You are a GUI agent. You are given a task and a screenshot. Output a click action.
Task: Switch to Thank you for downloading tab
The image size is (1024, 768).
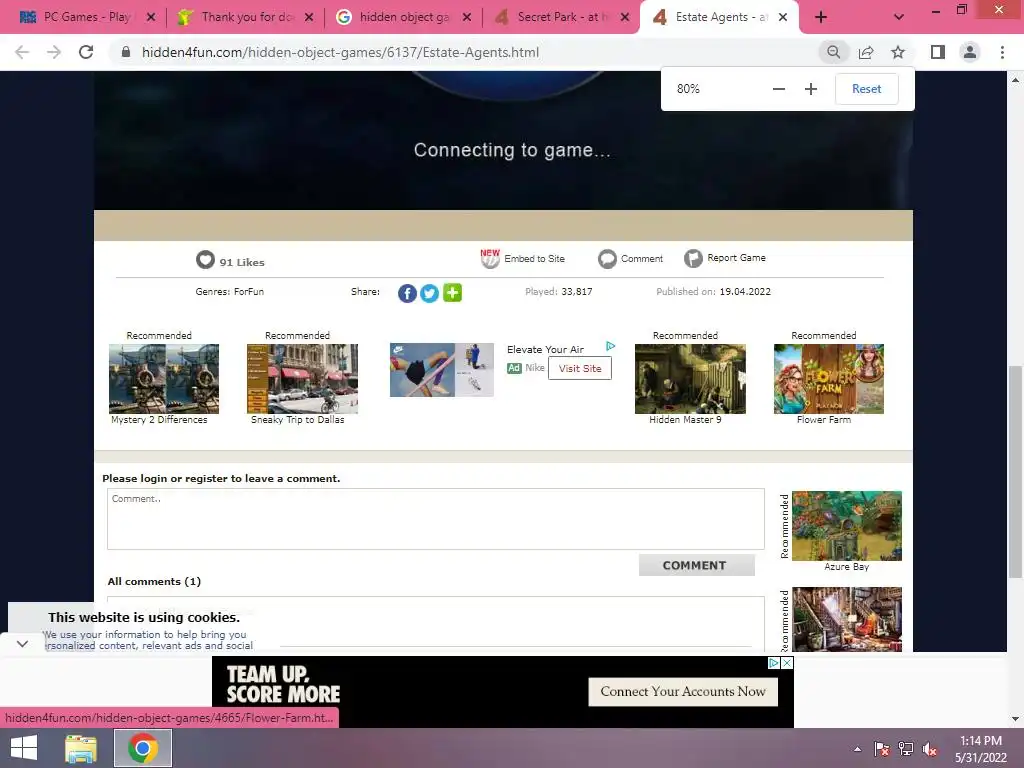click(x=245, y=17)
